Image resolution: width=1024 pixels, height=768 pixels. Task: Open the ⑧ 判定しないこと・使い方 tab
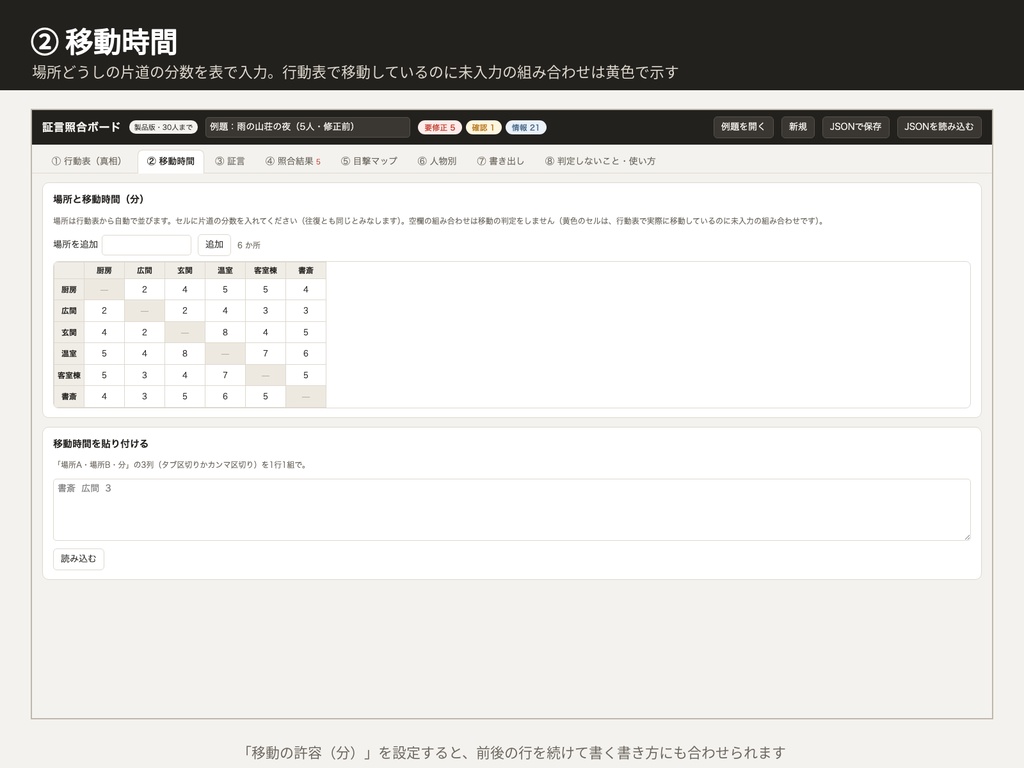(x=600, y=161)
